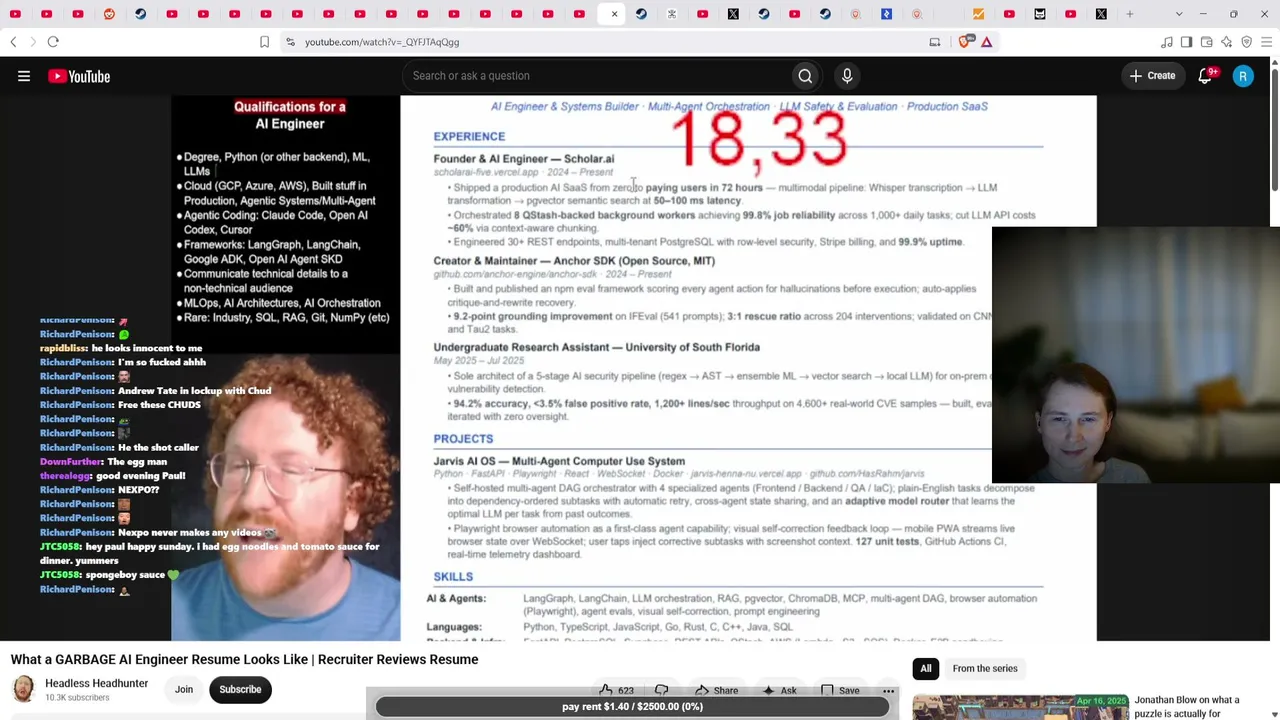Open the YouTube guide hamburger menu

click(x=24, y=76)
